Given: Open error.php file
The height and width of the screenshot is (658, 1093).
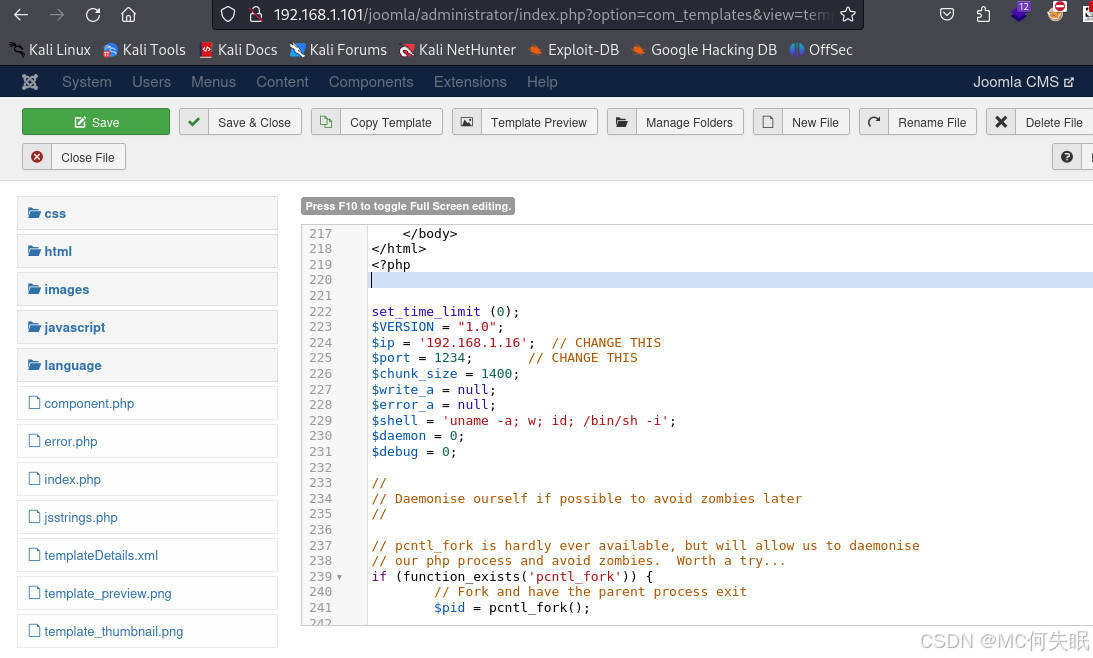Looking at the screenshot, I should (x=70, y=441).
